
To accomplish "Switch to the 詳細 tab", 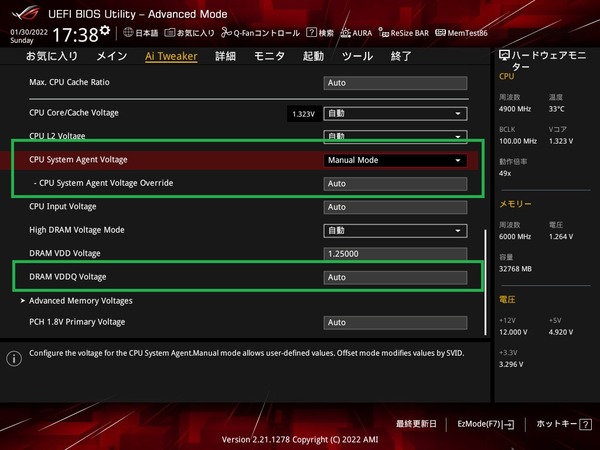I will (x=225, y=56).
